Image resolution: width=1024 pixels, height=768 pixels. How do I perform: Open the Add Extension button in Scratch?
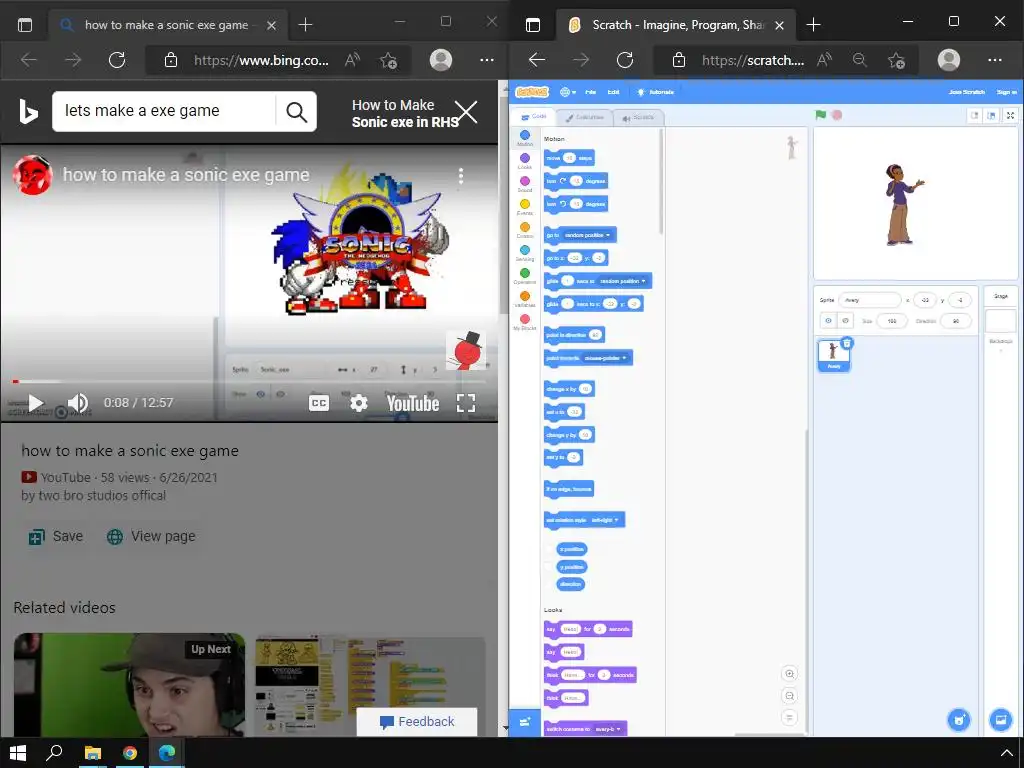524,722
